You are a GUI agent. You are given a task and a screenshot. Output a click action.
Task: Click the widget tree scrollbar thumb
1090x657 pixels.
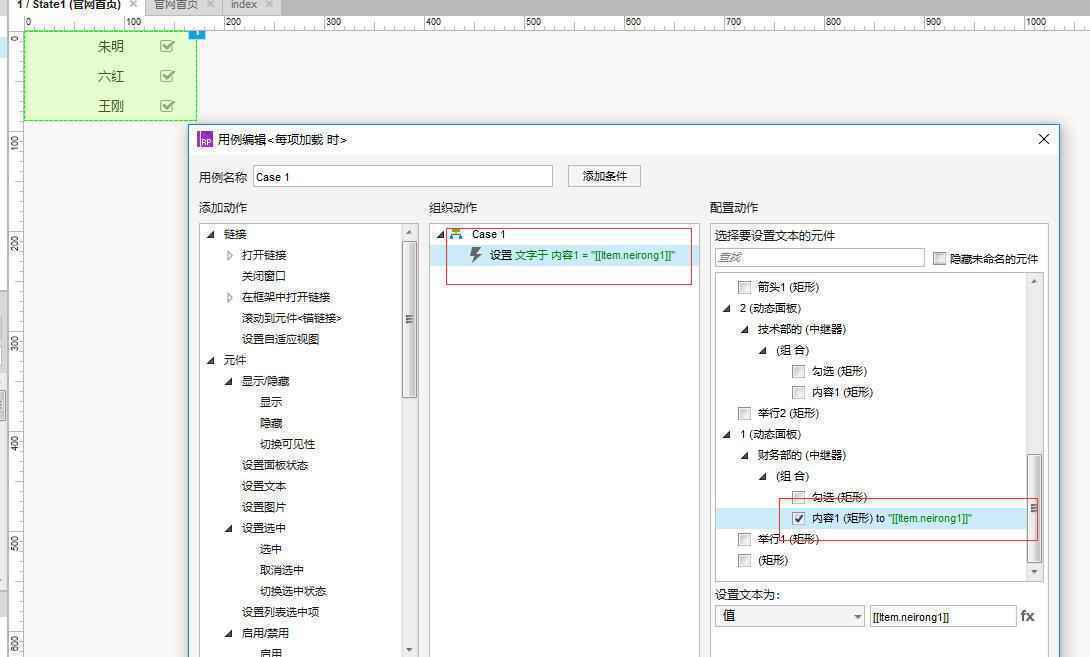tap(1034, 508)
